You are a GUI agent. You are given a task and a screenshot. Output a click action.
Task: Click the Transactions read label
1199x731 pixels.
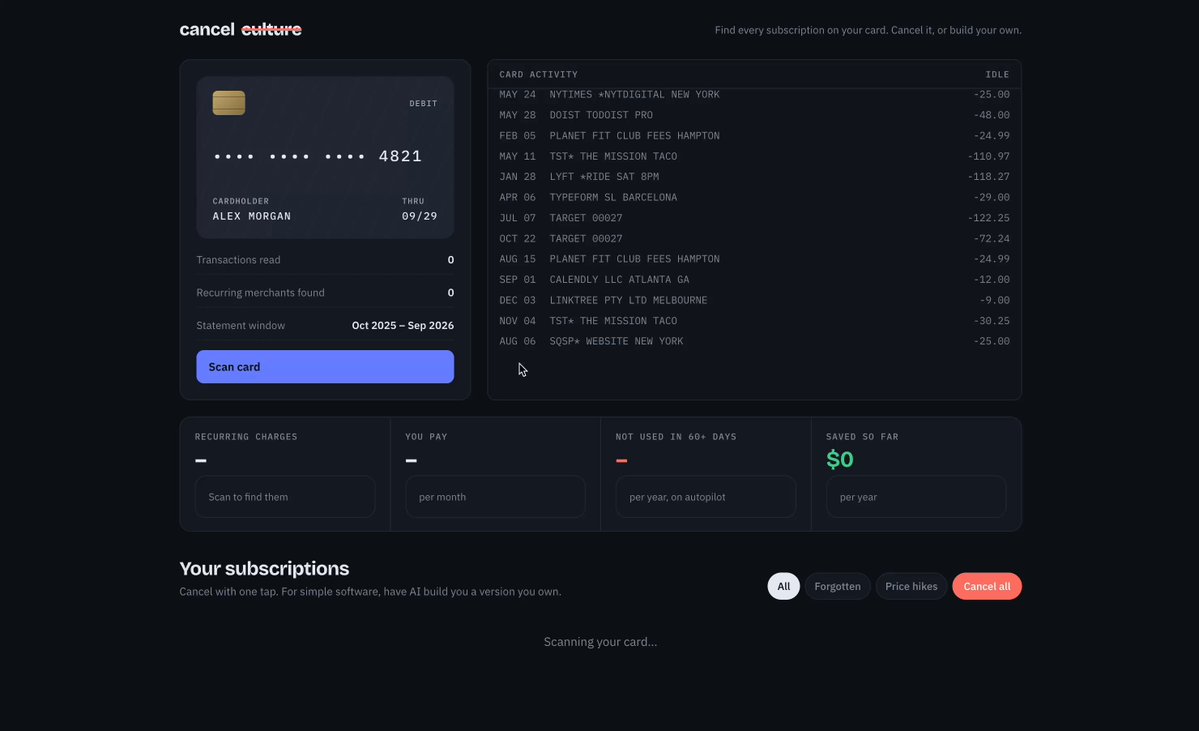pos(239,260)
